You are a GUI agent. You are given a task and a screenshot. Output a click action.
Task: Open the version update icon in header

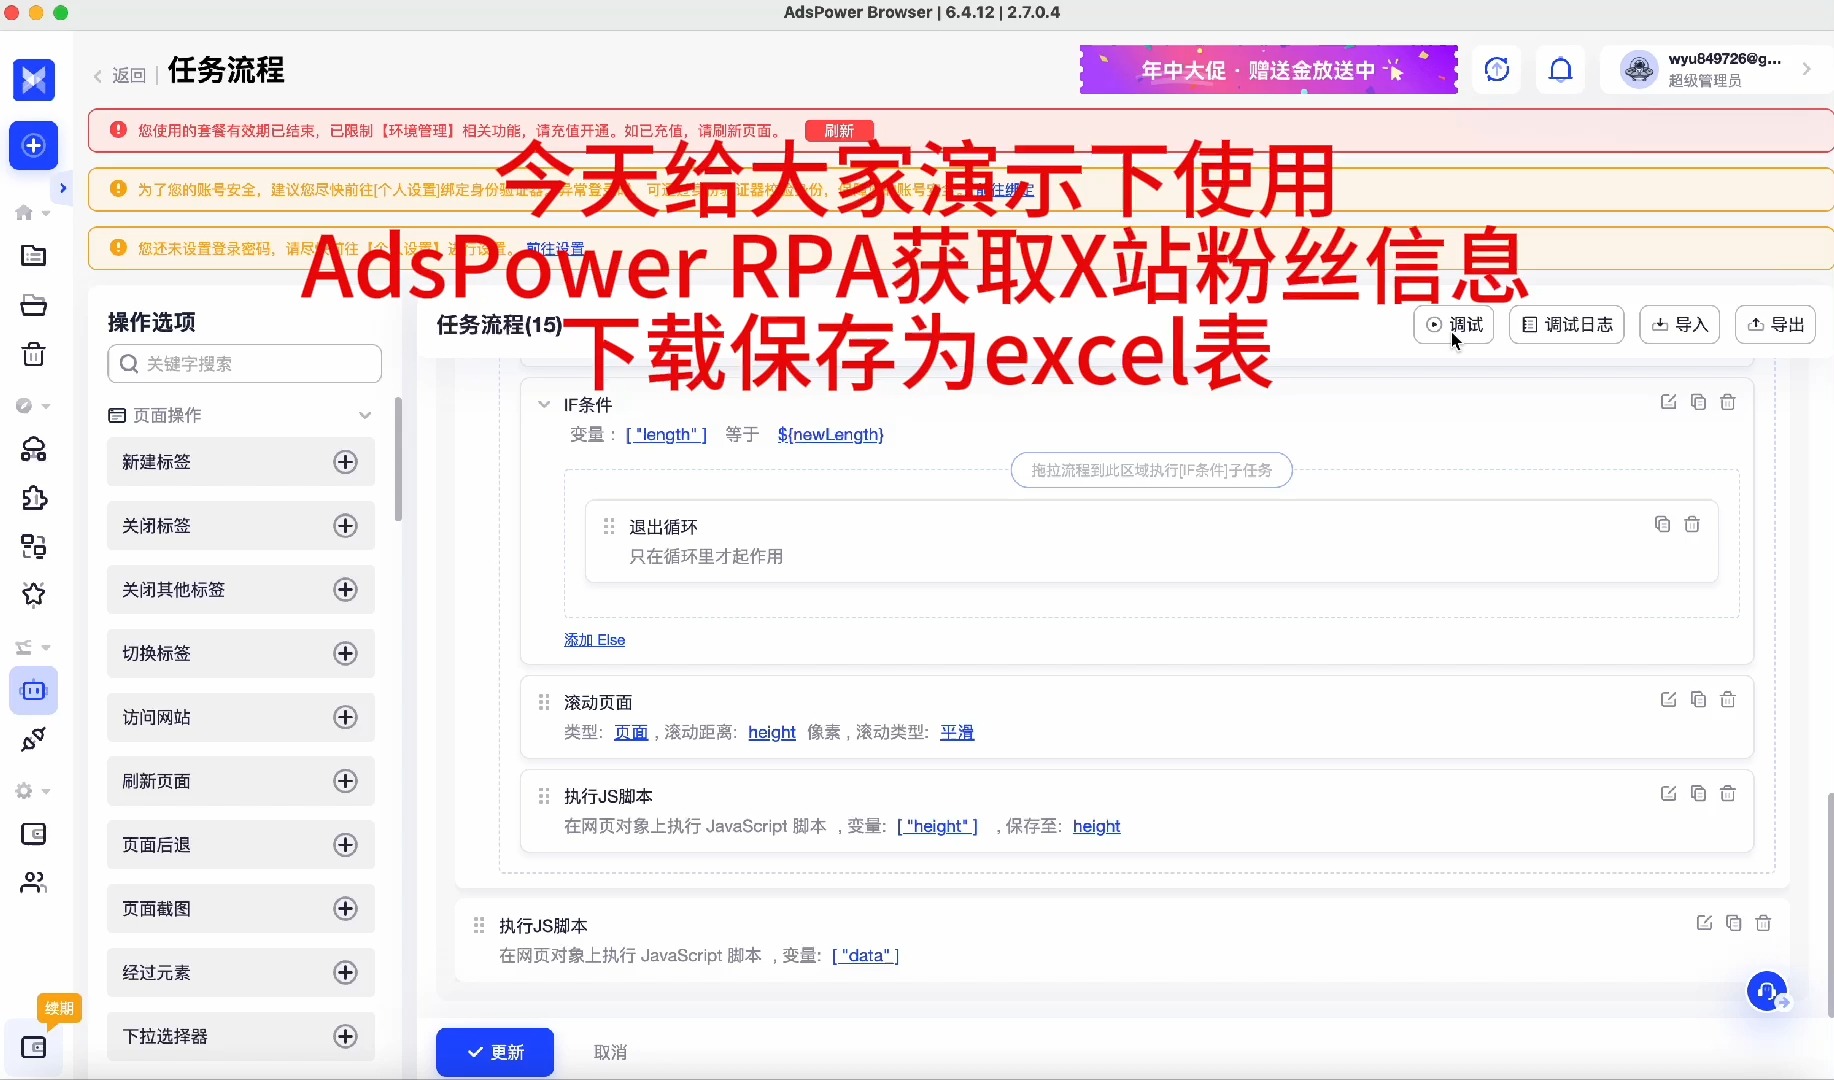(x=1497, y=70)
